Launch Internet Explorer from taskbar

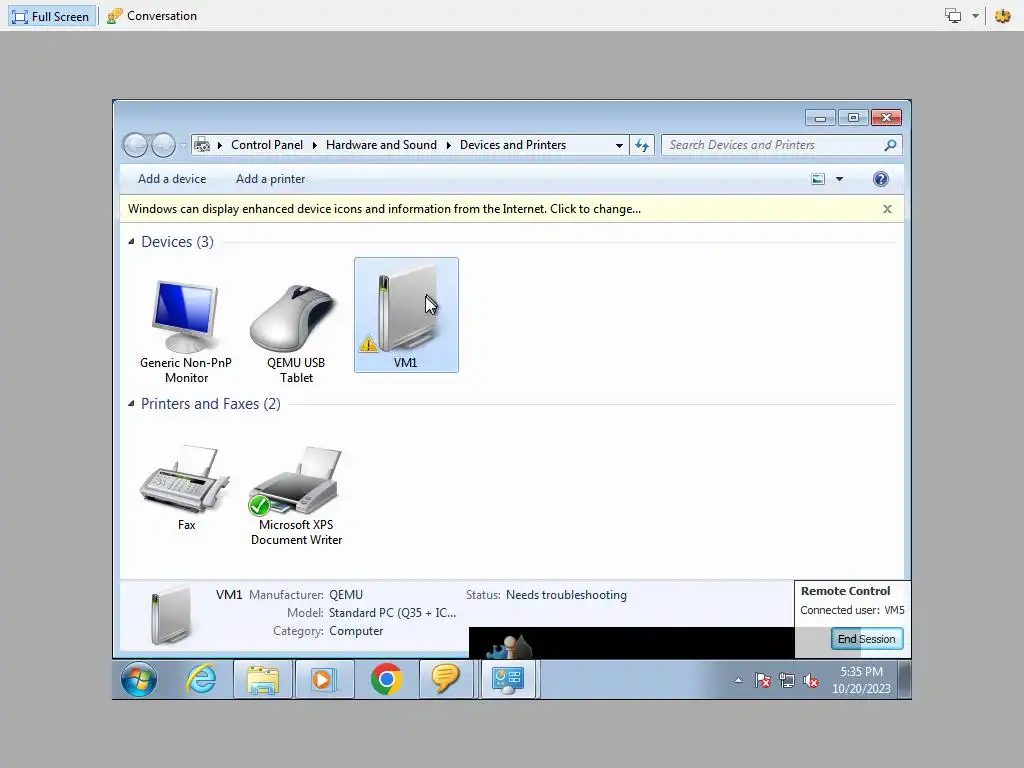point(201,679)
